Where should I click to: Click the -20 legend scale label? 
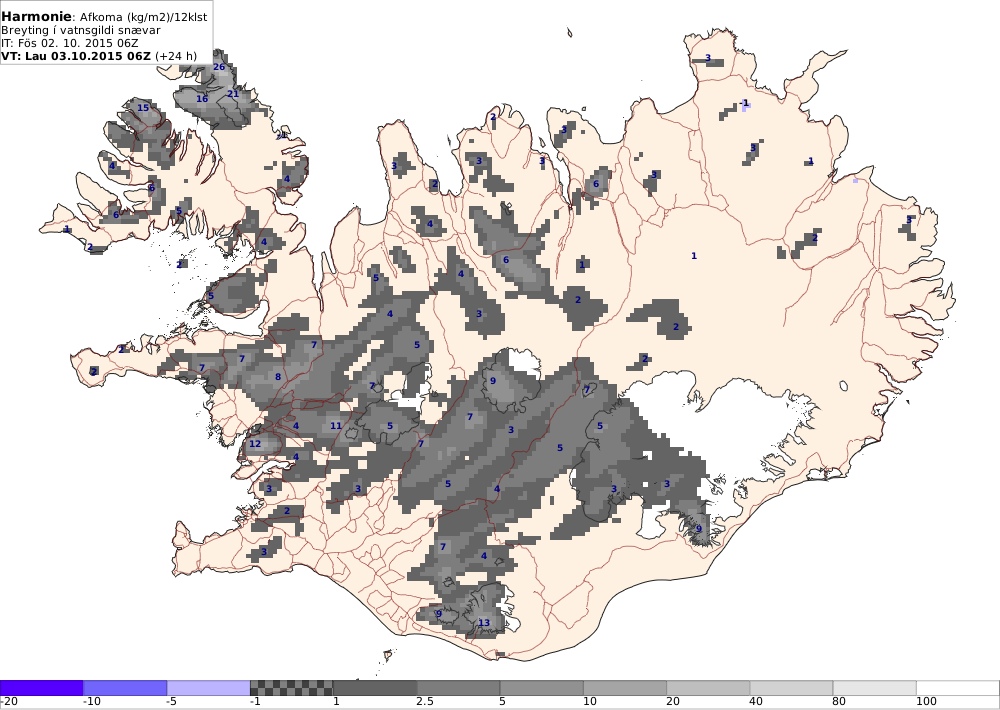(x=9, y=702)
